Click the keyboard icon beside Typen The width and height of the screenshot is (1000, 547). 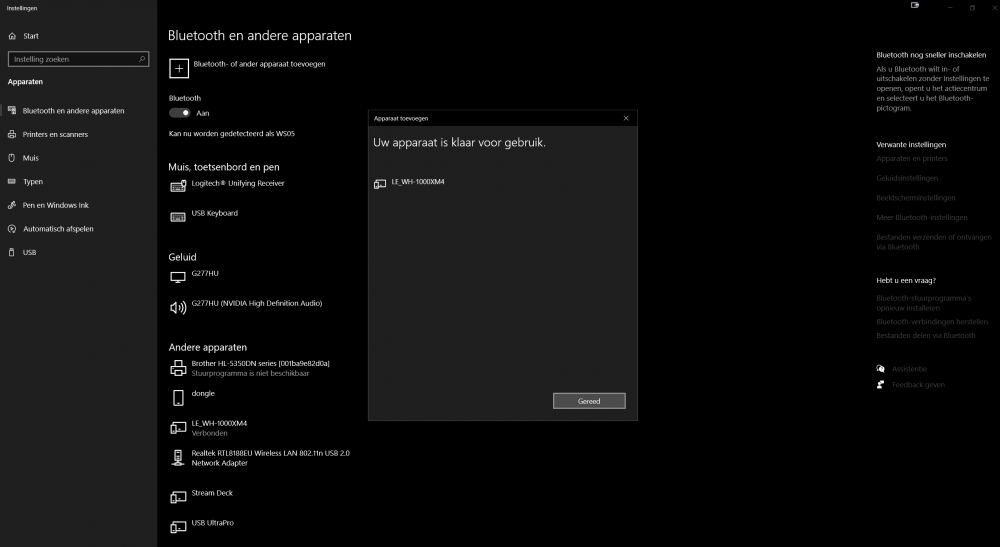tap(11, 182)
